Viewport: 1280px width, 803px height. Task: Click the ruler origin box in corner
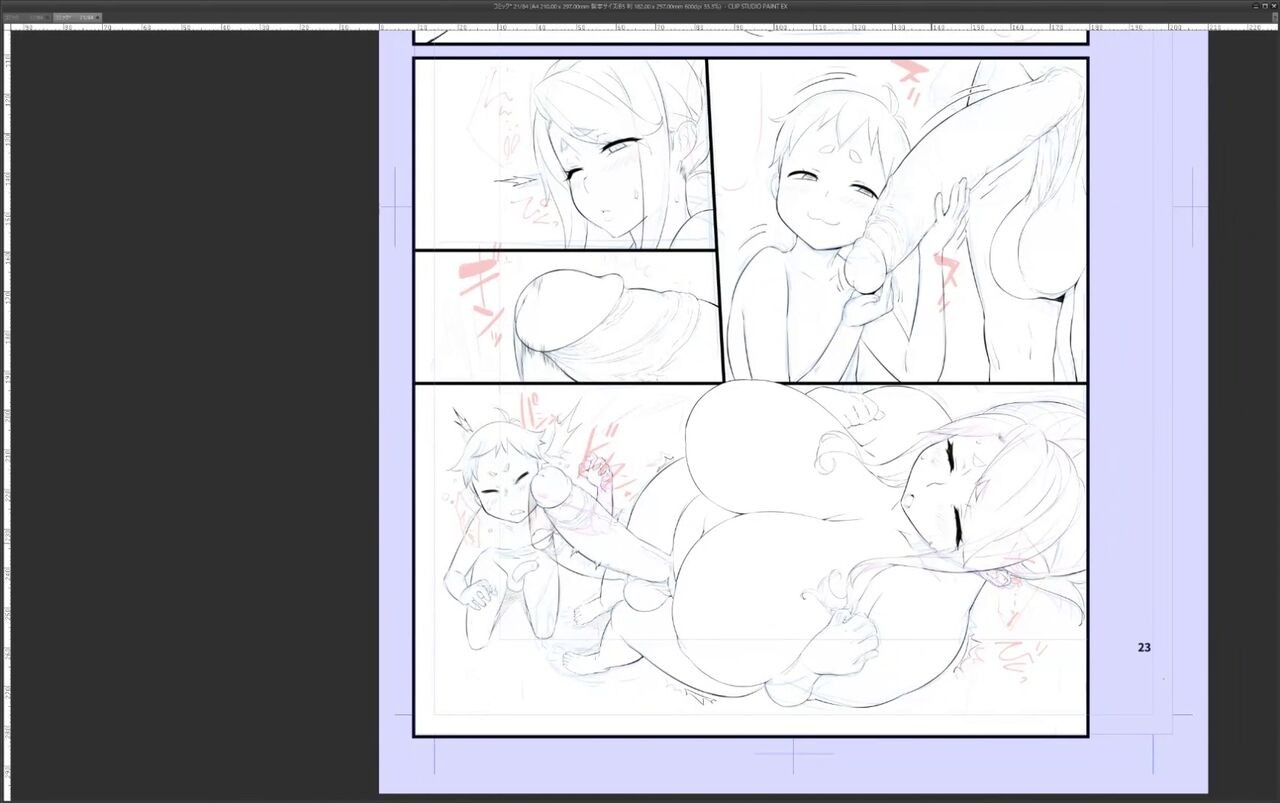click(x=4, y=27)
